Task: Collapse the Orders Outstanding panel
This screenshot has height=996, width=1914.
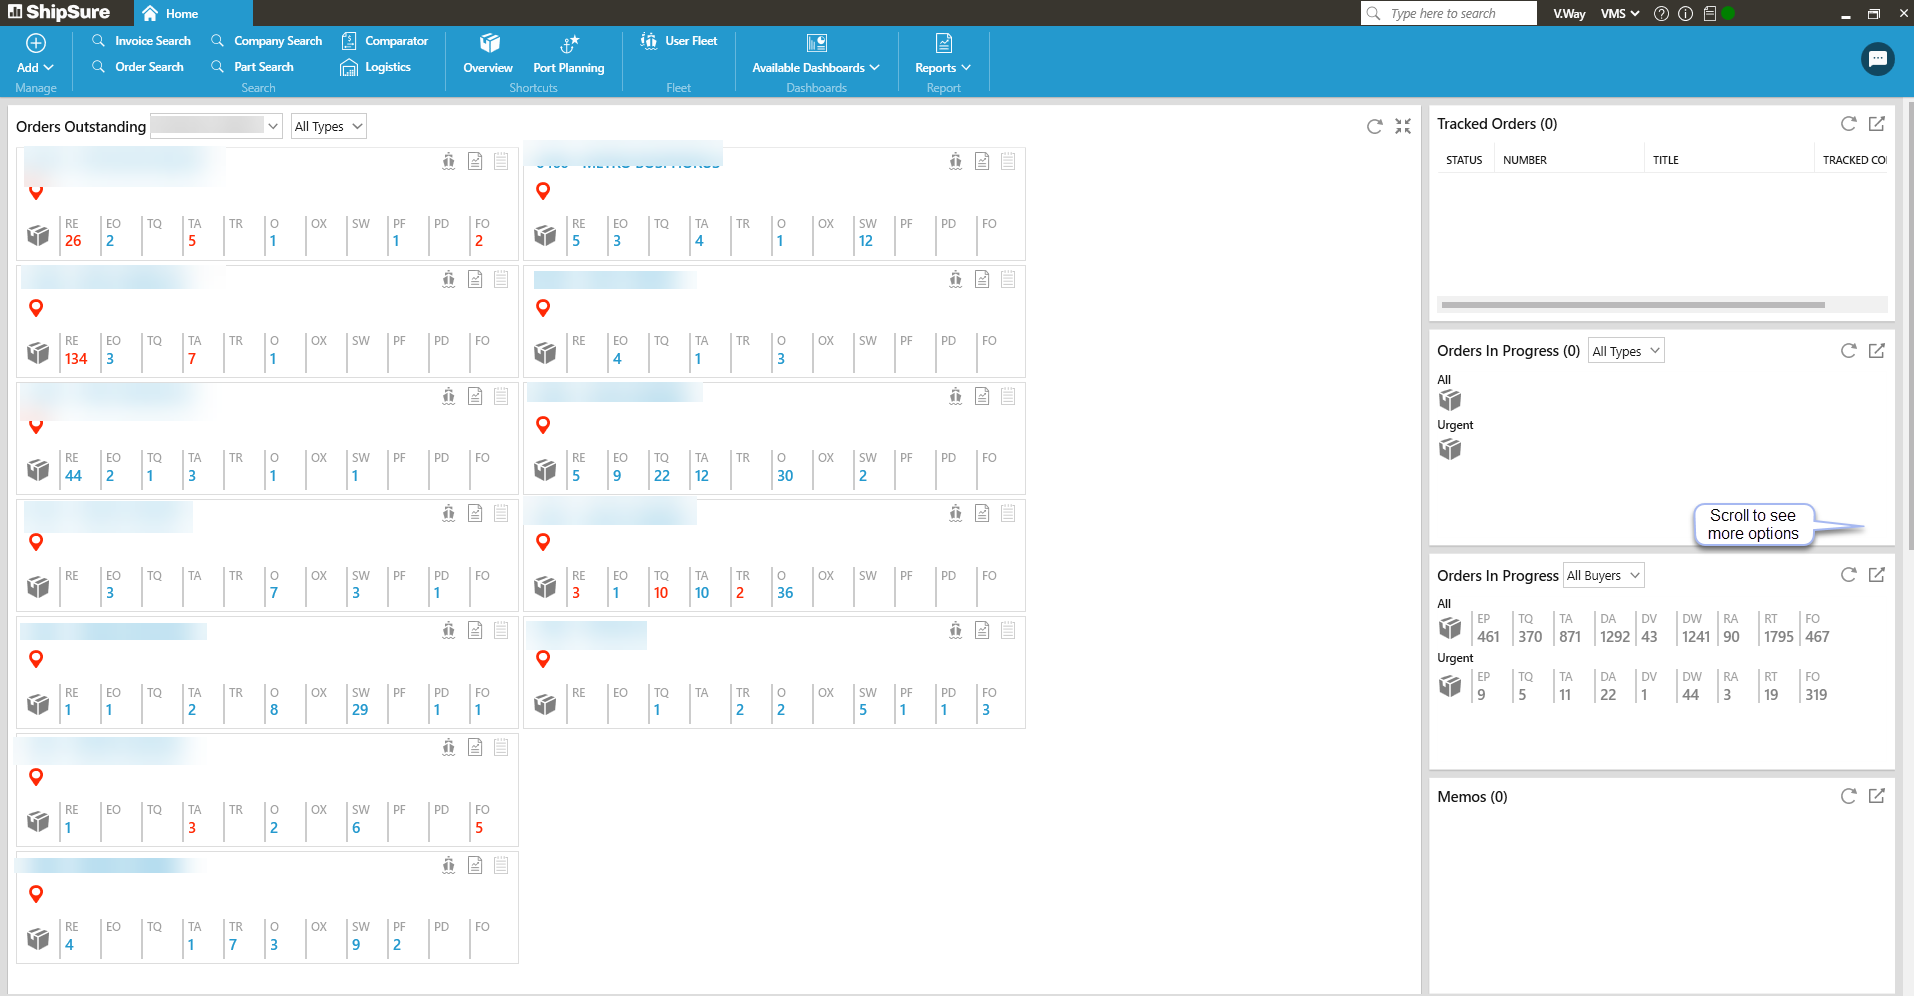Action: coord(1403,126)
